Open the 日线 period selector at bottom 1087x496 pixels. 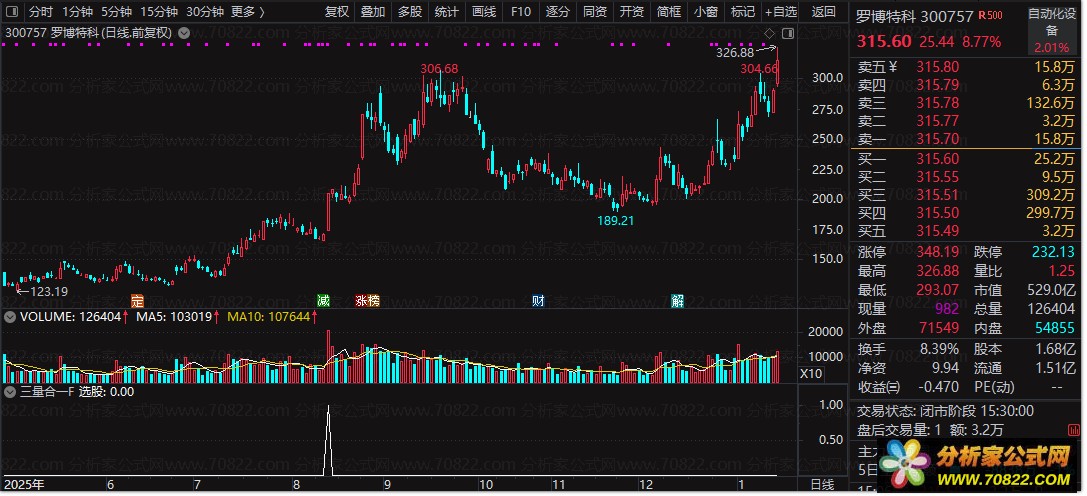(823, 484)
